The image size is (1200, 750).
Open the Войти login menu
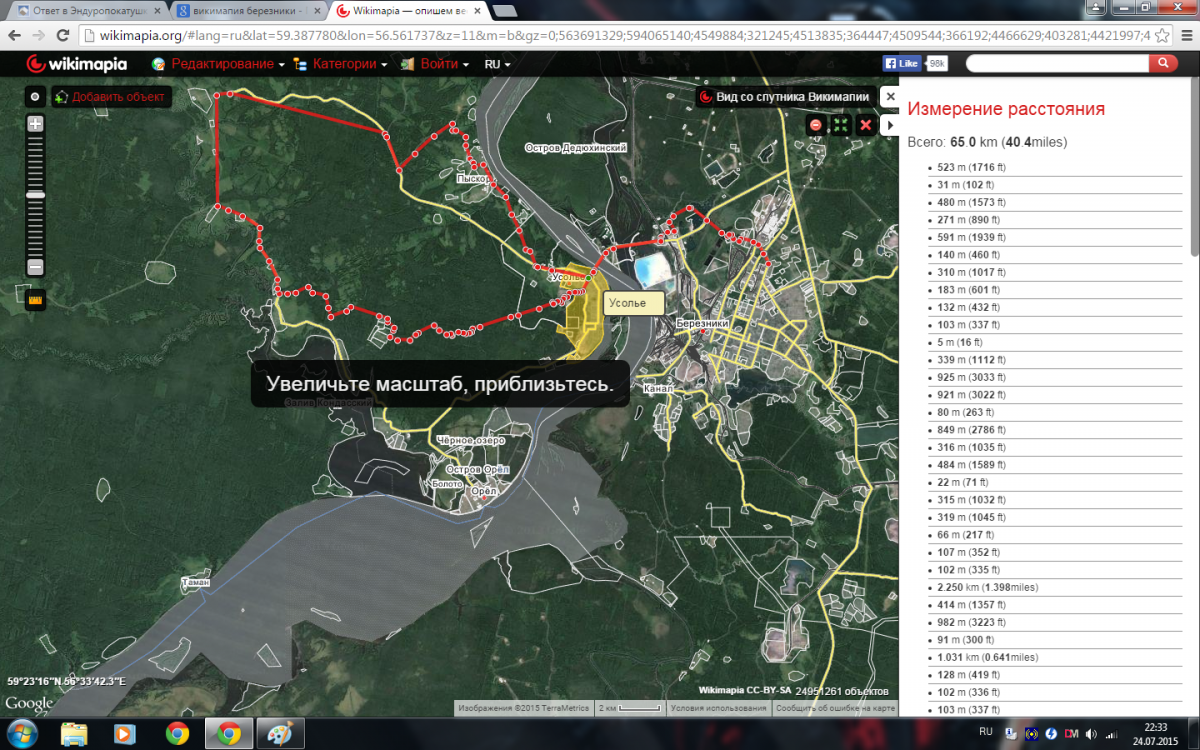pos(438,64)
